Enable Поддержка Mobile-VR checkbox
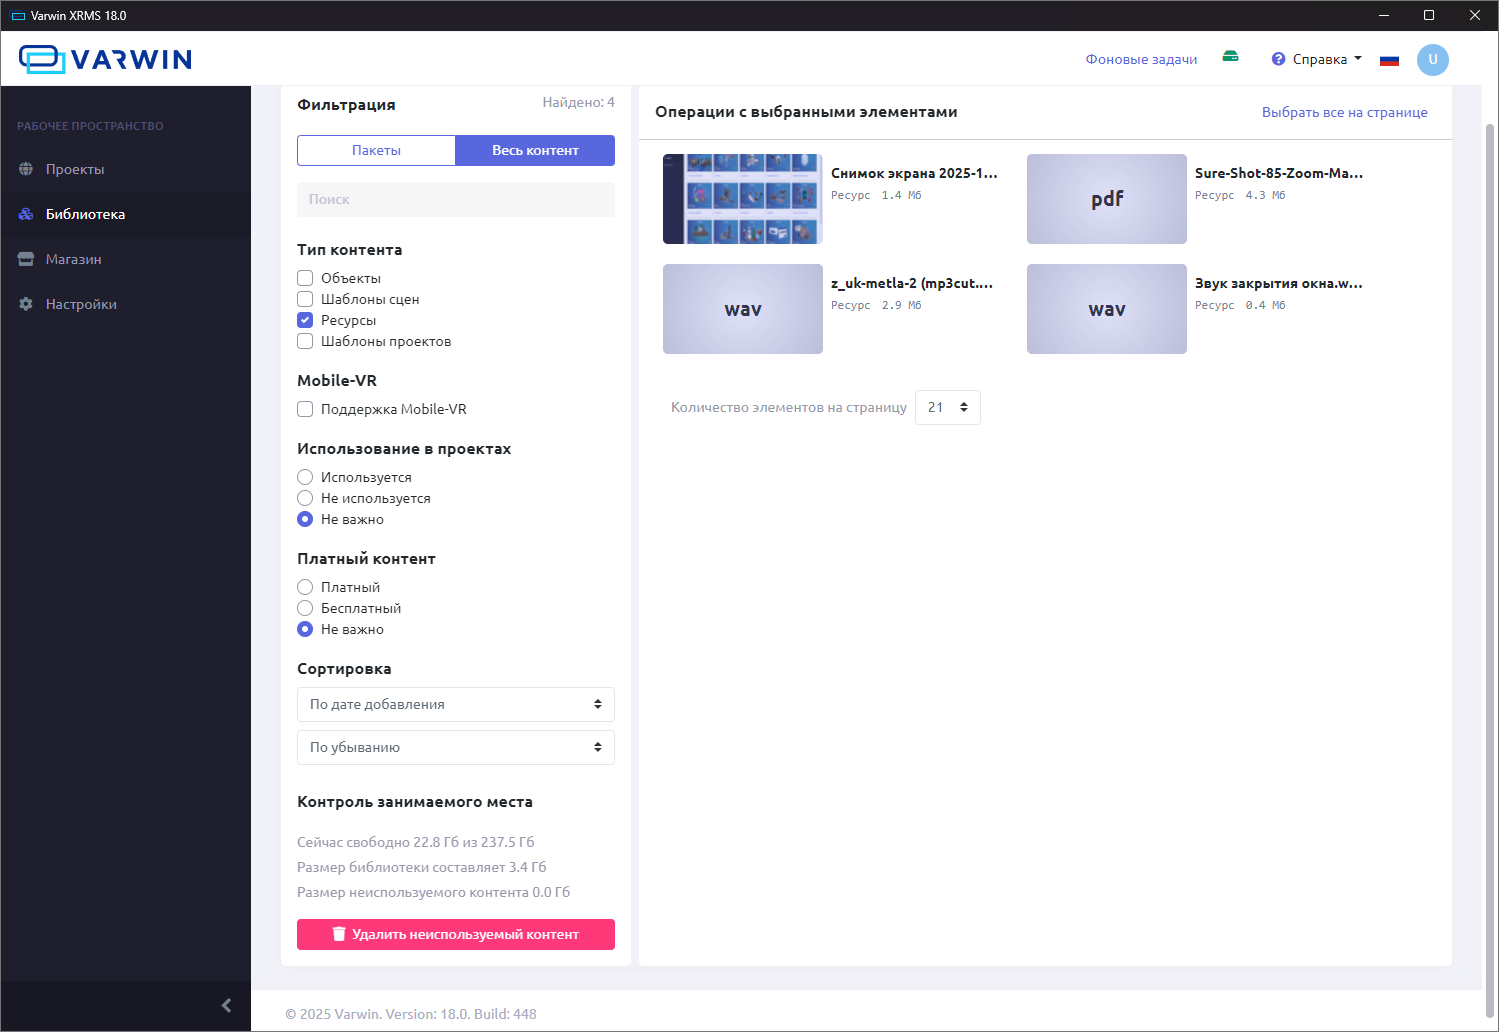The height and width of the screenshot is (1032, 1499). 305,409
